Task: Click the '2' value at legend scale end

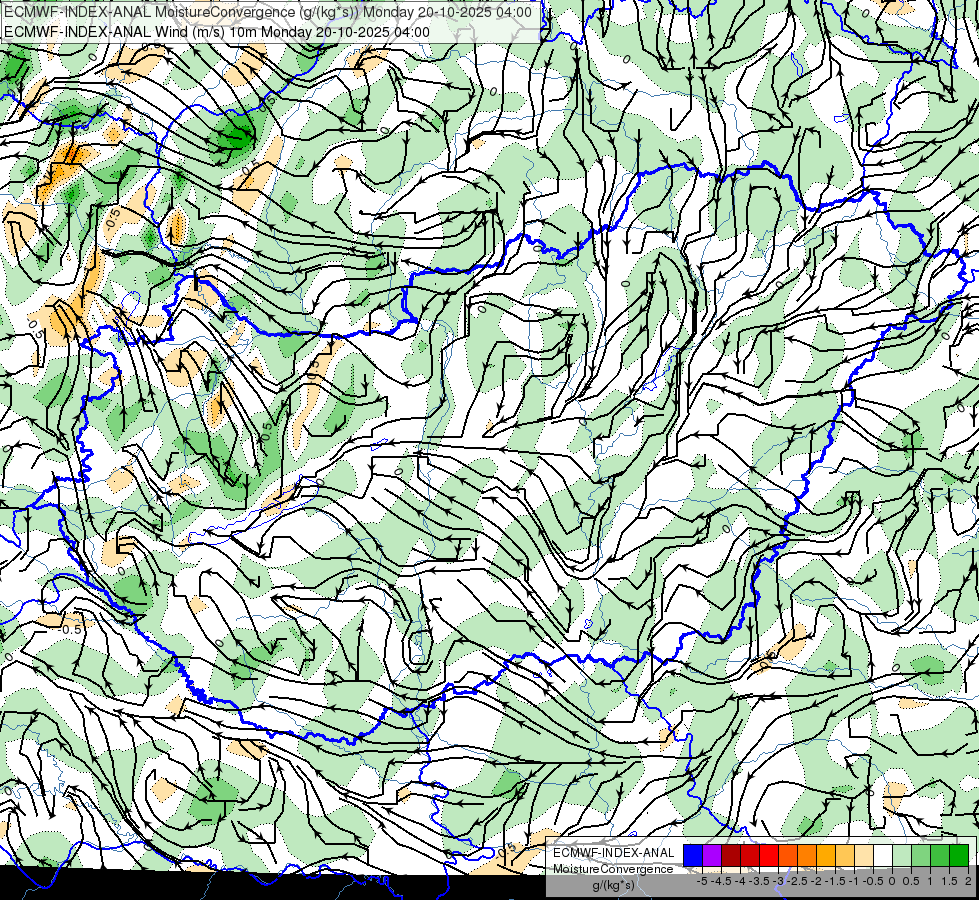Action: pos(968,881)
